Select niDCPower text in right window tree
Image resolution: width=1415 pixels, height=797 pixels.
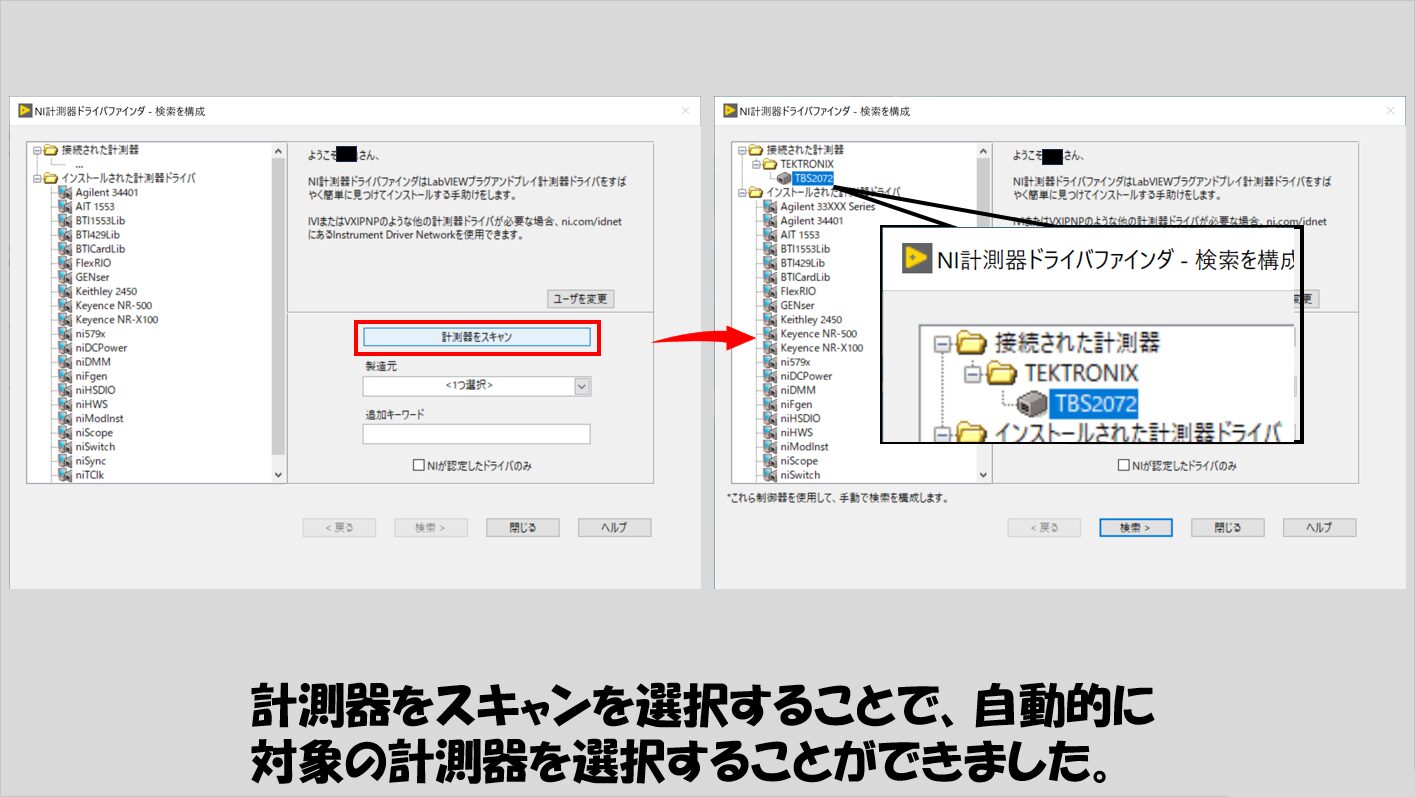click(806, 376)
